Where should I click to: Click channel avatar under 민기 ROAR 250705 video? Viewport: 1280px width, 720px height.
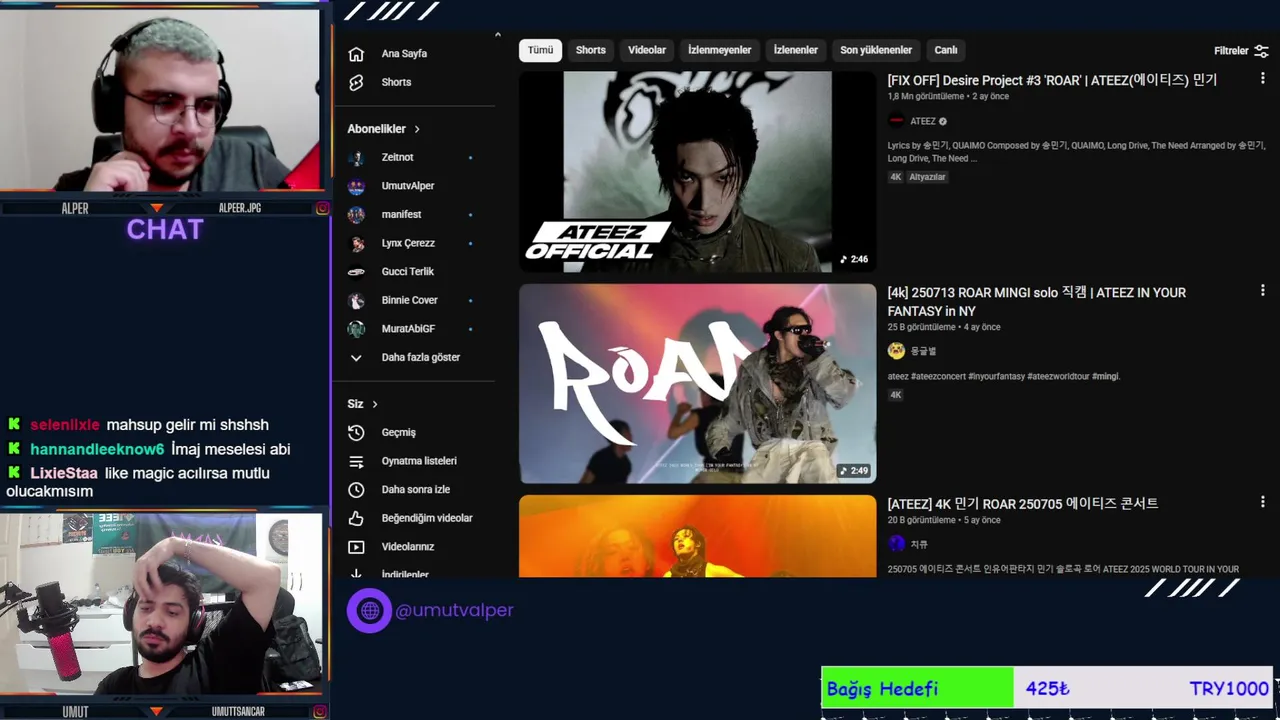[x=896, y=544]
